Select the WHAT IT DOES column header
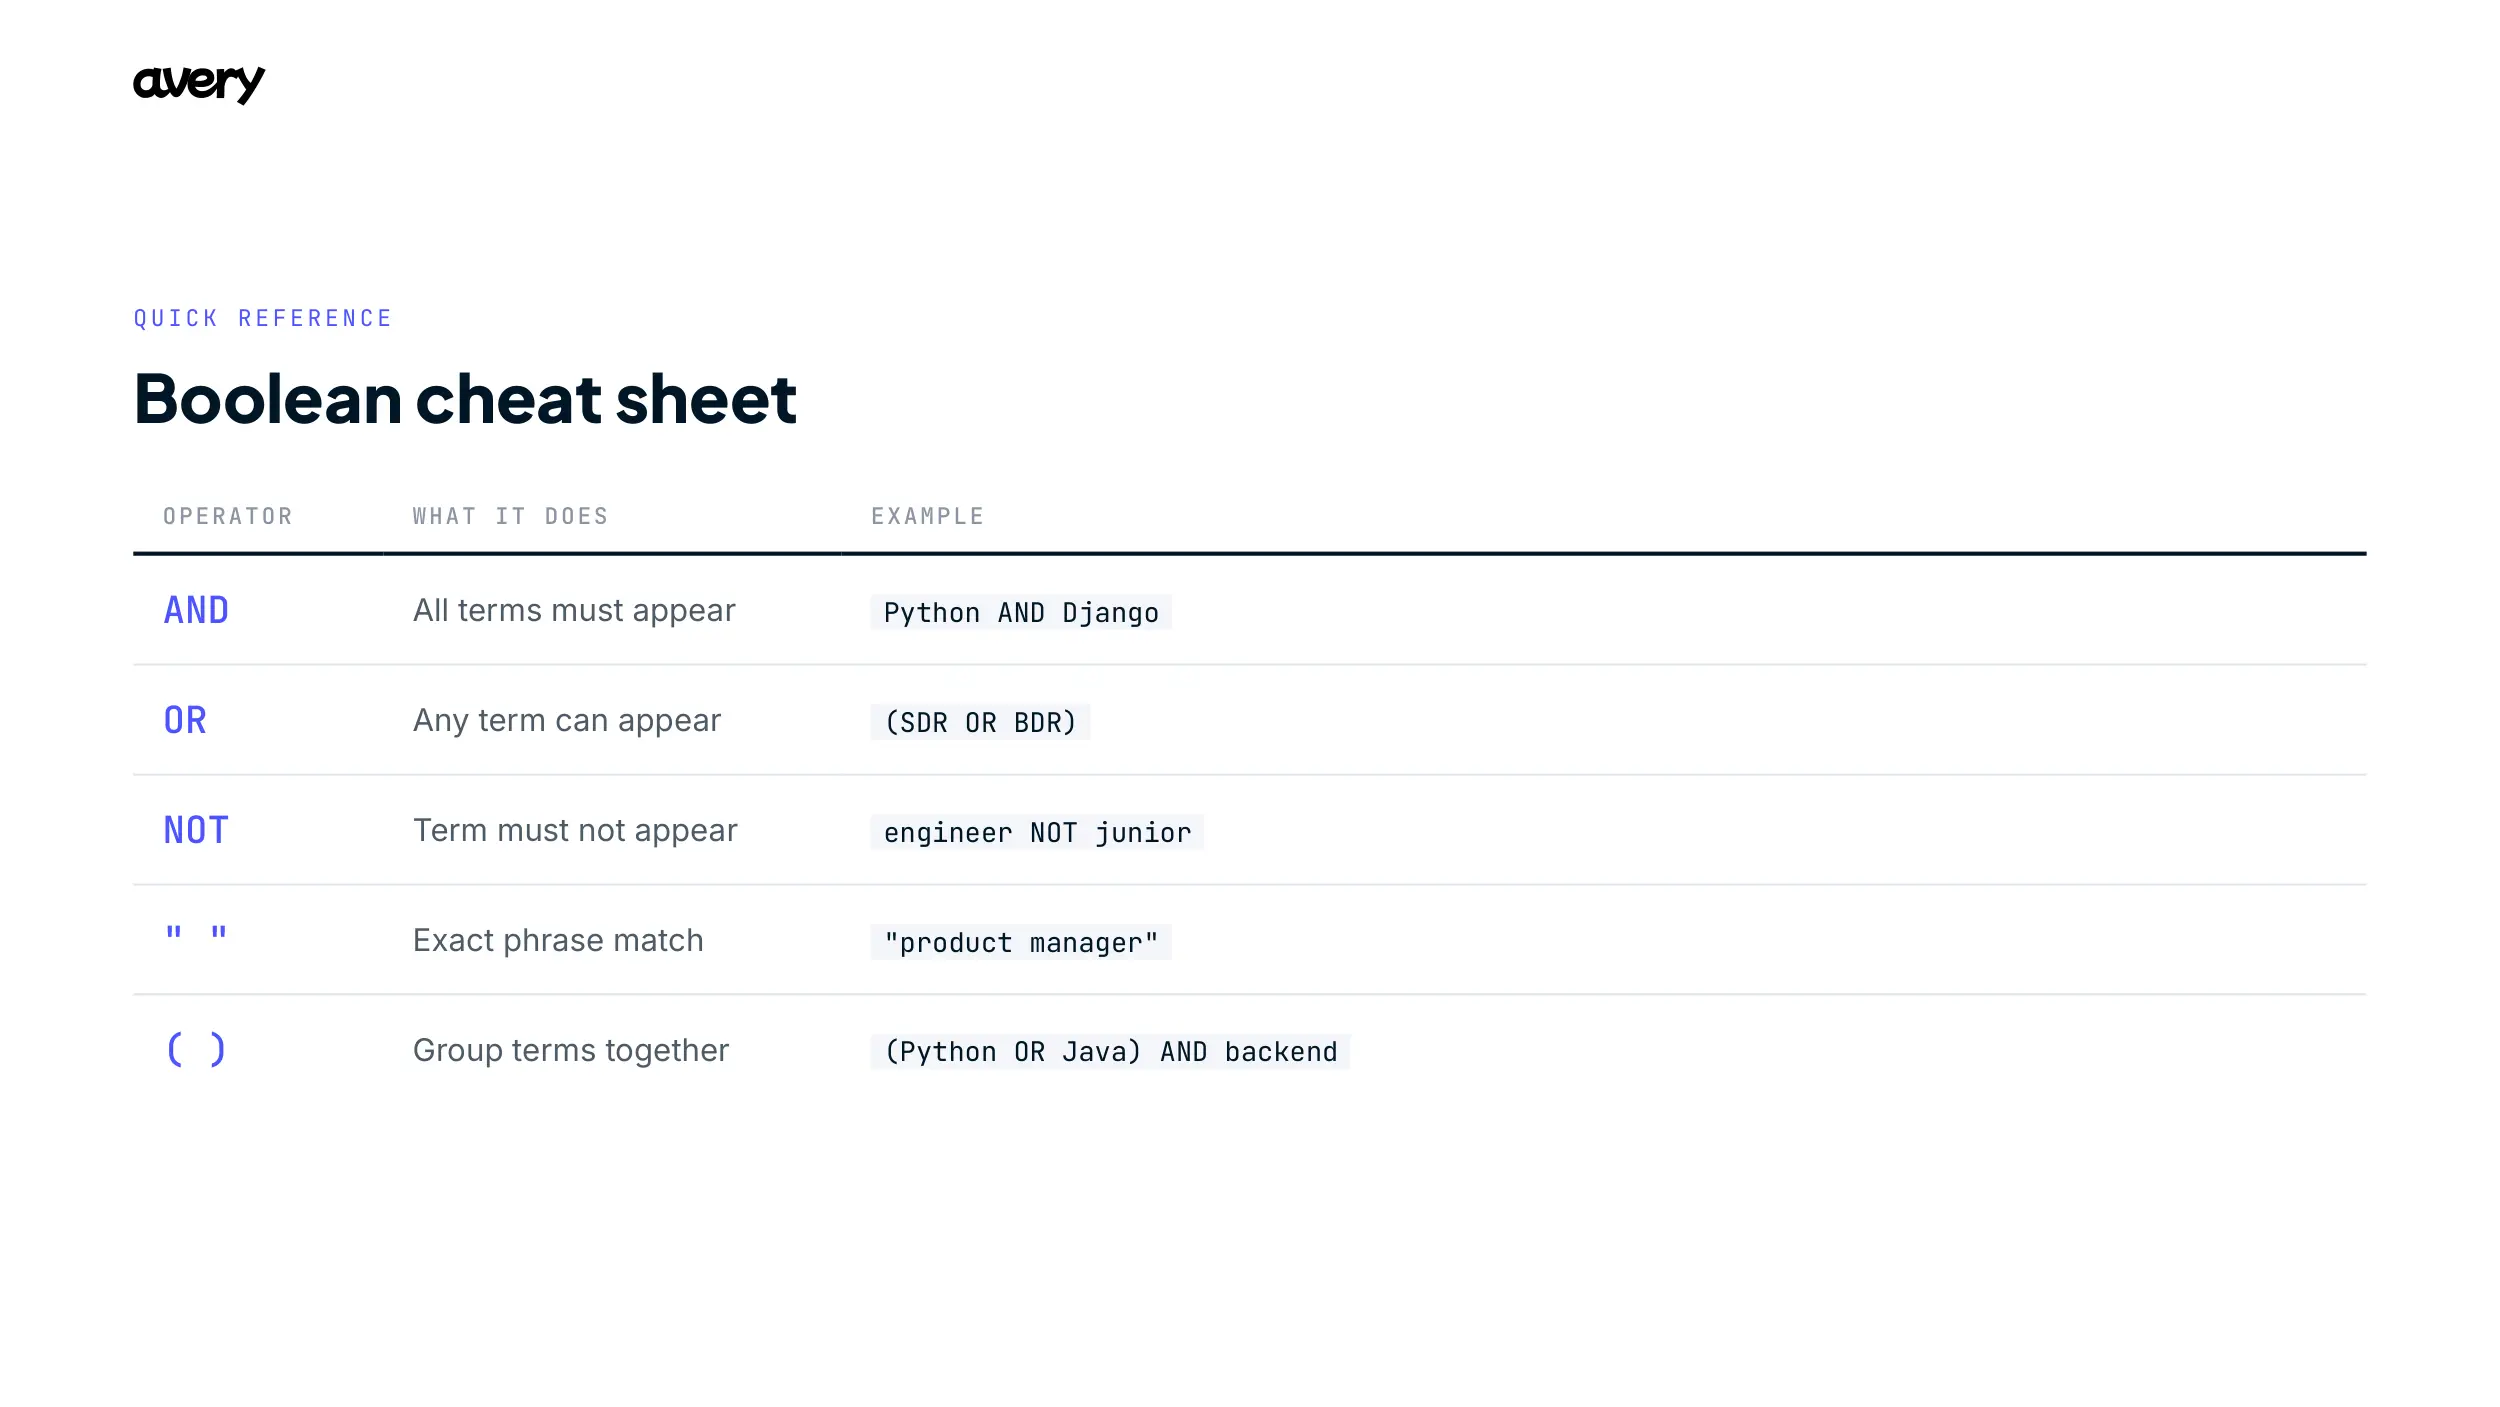2500x1407 pixels. tap(511, 516)
